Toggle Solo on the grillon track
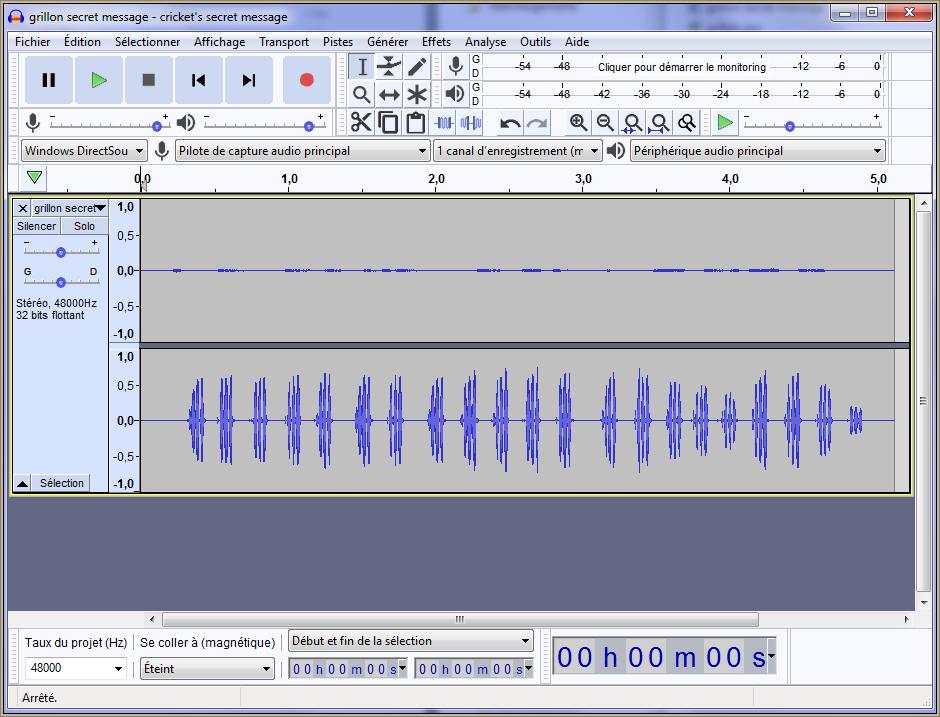Viewport: 940px width, 717px height. (x=85, y=226)
